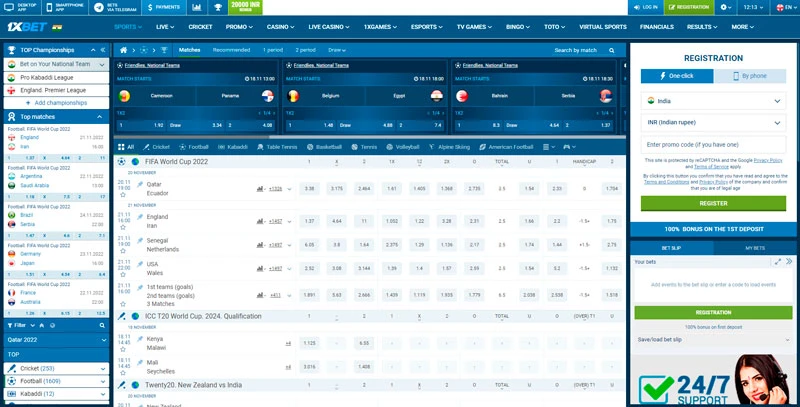
Task: Open the Esports menu
Action: [x=427, y=27]
